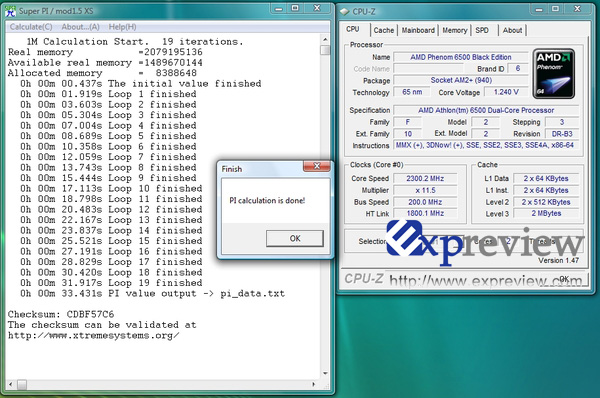
Task: Click the CPU-Z title bar icon
Action: [x=344, y=11]
